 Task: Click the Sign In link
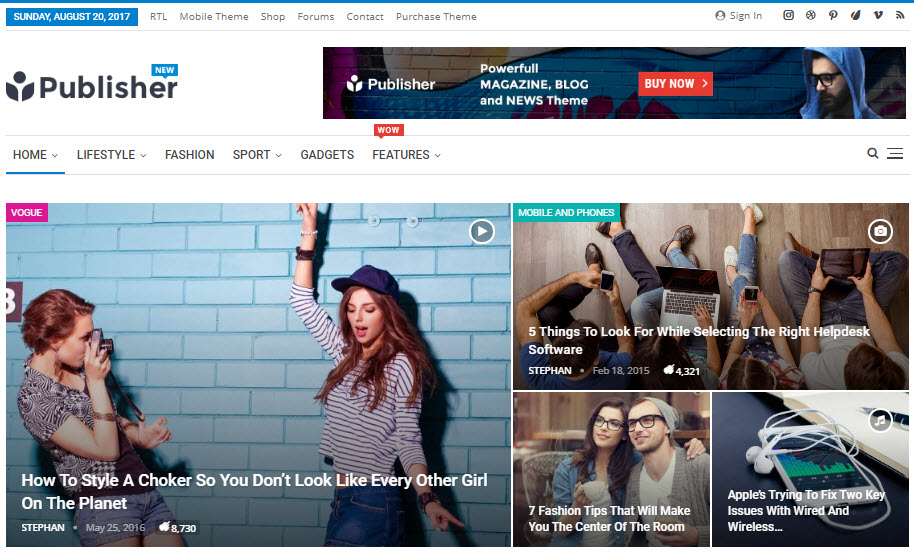(746, 16)
